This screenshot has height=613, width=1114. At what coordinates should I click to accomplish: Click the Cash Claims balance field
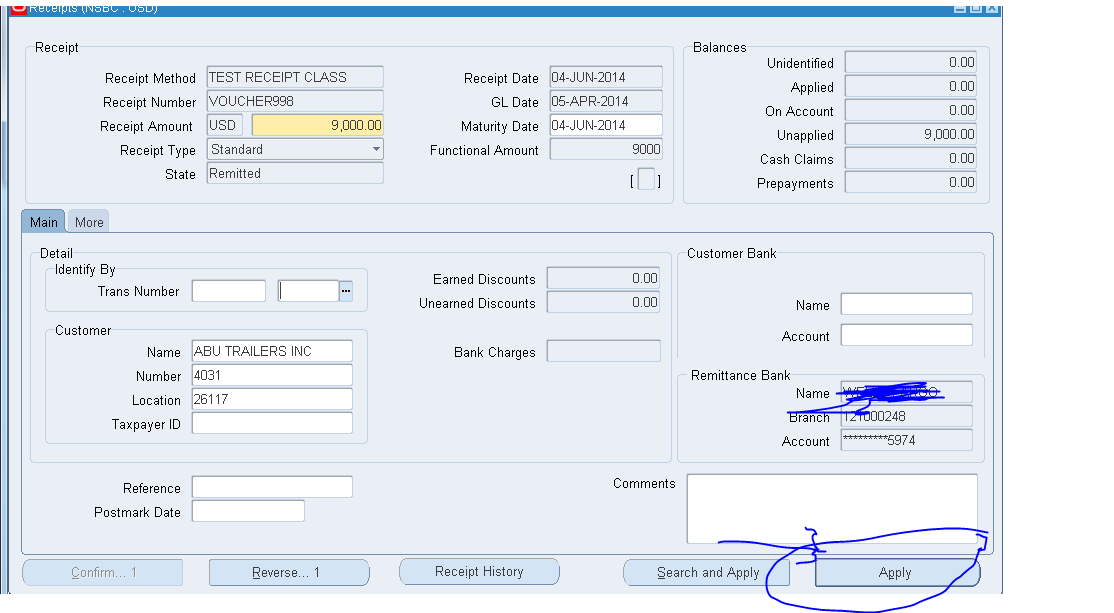[910, 158]
